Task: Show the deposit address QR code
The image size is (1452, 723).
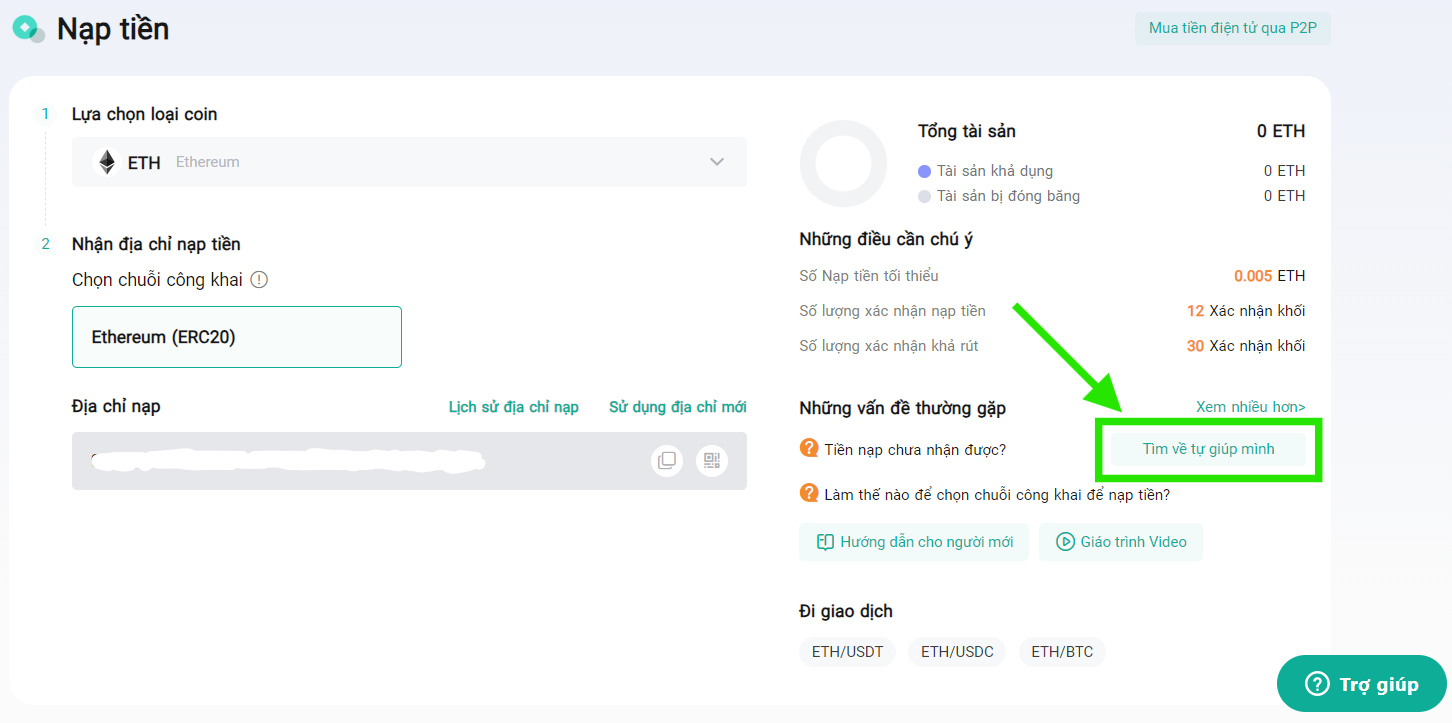Action: click(712, 460)
